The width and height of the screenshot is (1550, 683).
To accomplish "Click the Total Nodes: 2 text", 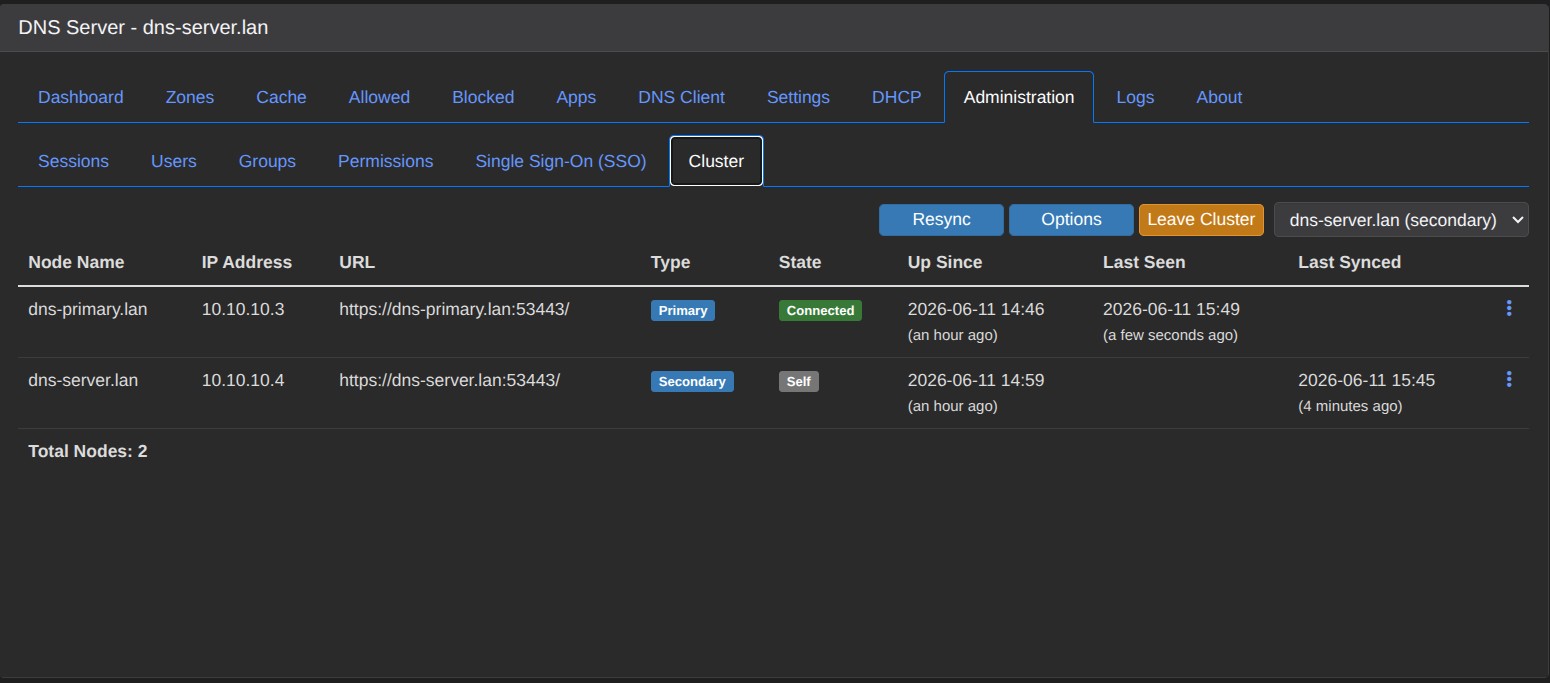I will point(88,451).
